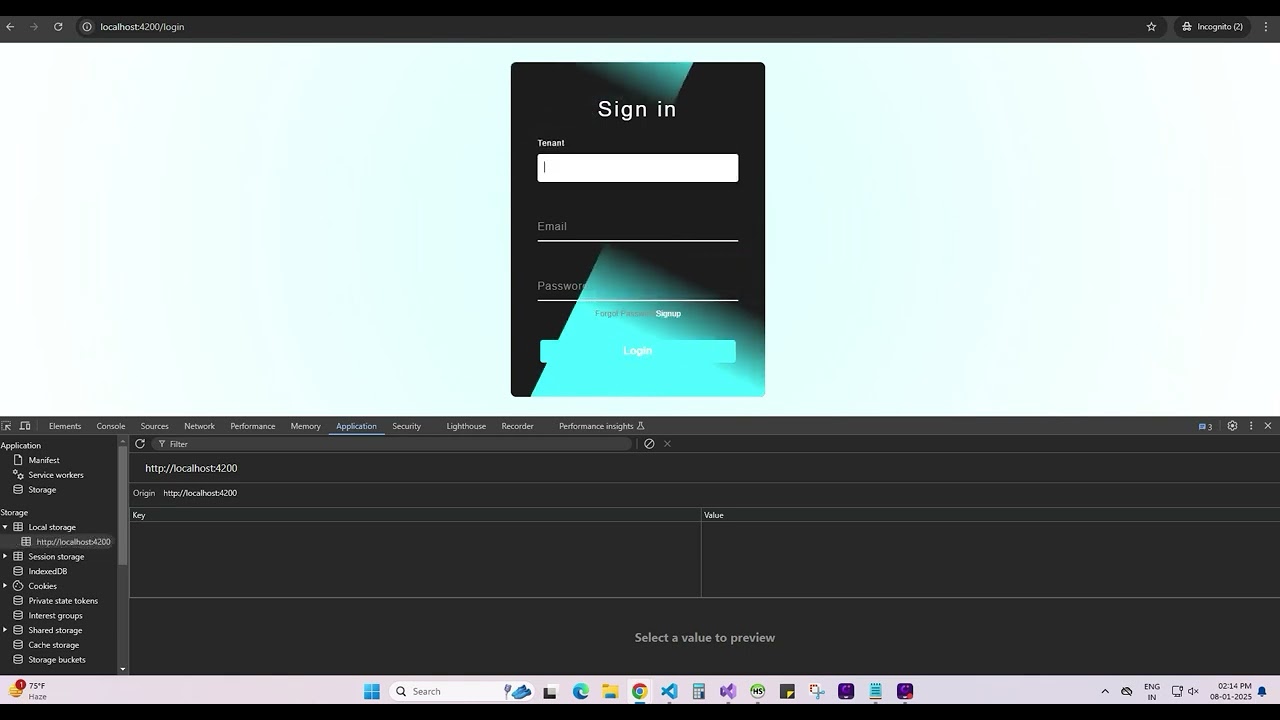Viewport: 1280px width, 720px height.
Task: Delete the selected storage entry
Action: (x=667, y=444)
